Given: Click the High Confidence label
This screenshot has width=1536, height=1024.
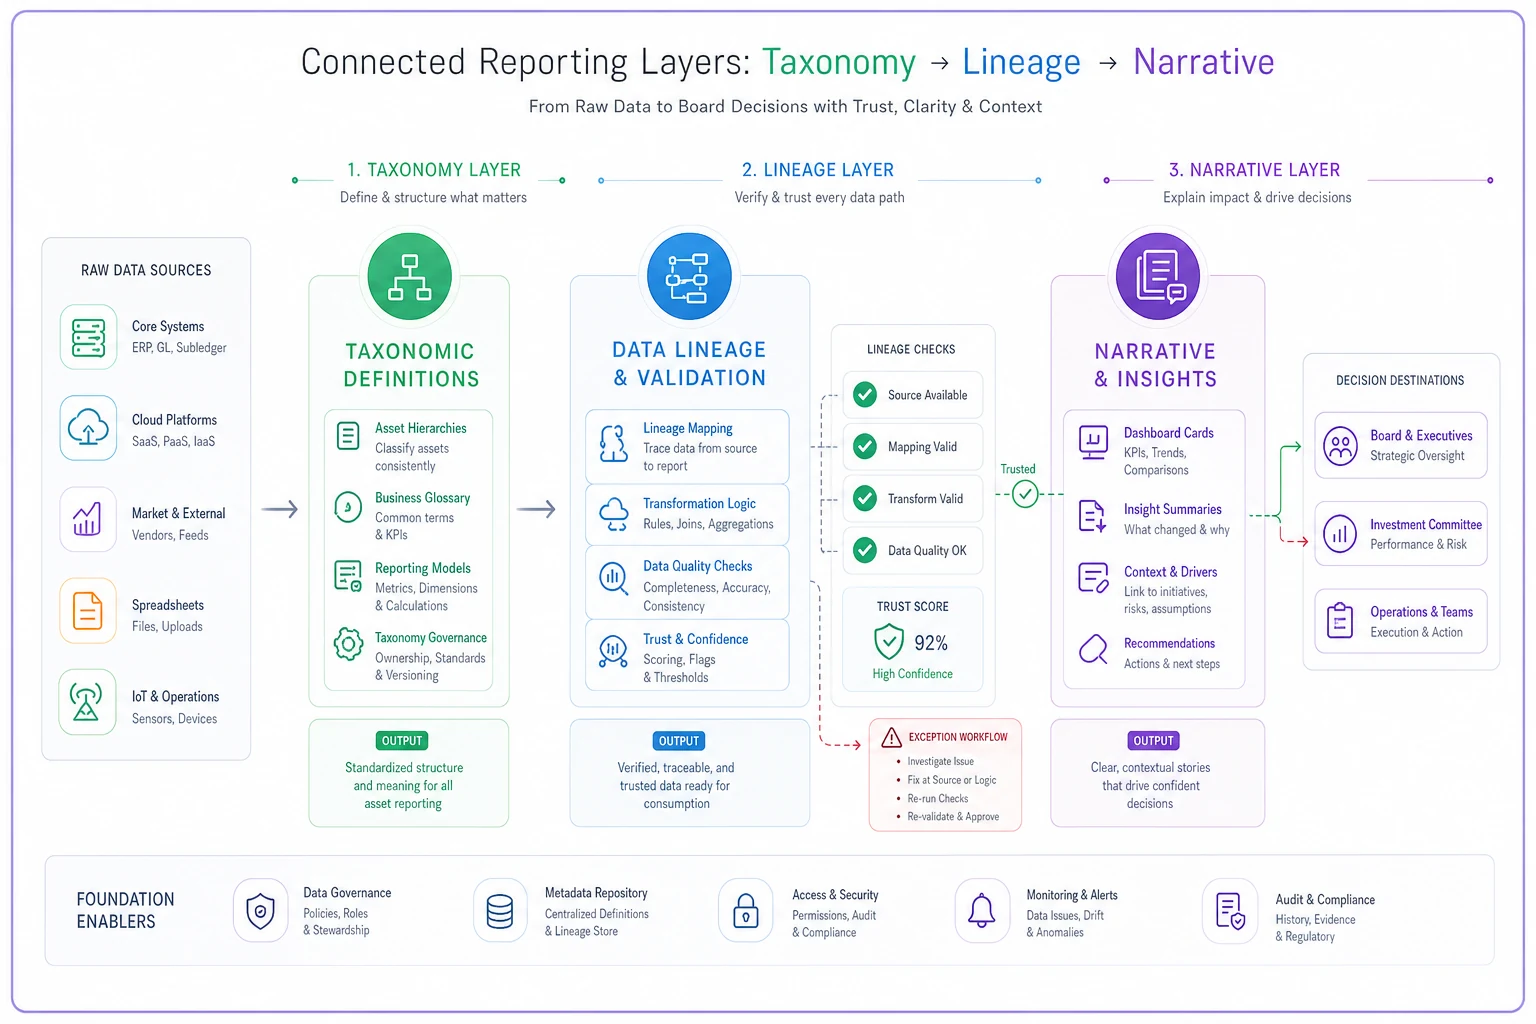Looking at the screenshot, I should (x=912, y=674).
